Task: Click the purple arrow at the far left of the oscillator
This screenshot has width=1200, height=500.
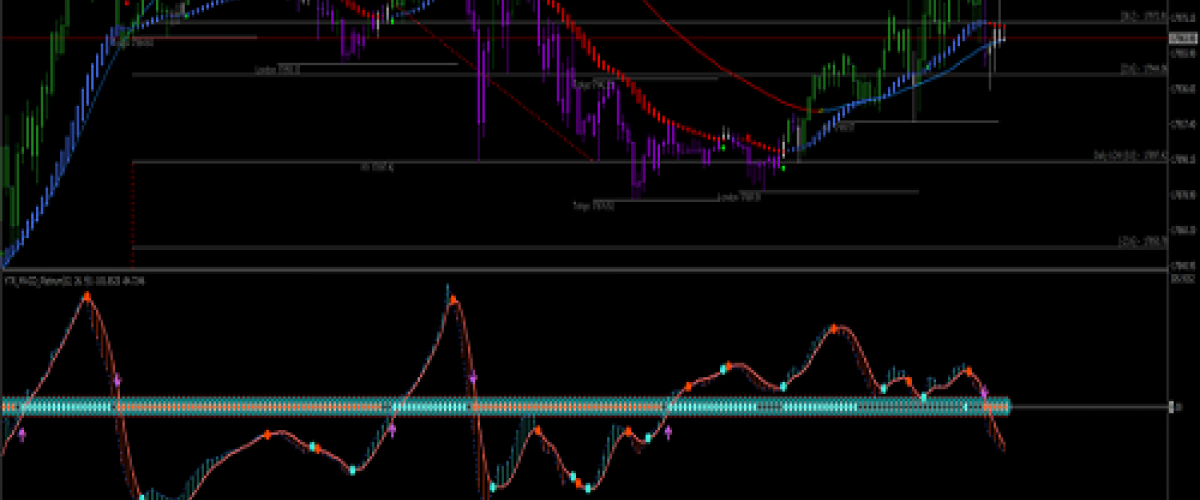Action: 22,435
